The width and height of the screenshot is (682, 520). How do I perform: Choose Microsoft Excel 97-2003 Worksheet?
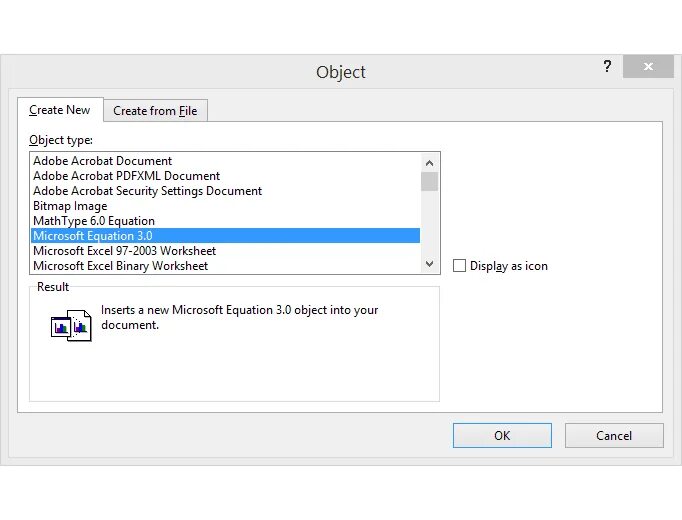(x=225, y=251)
